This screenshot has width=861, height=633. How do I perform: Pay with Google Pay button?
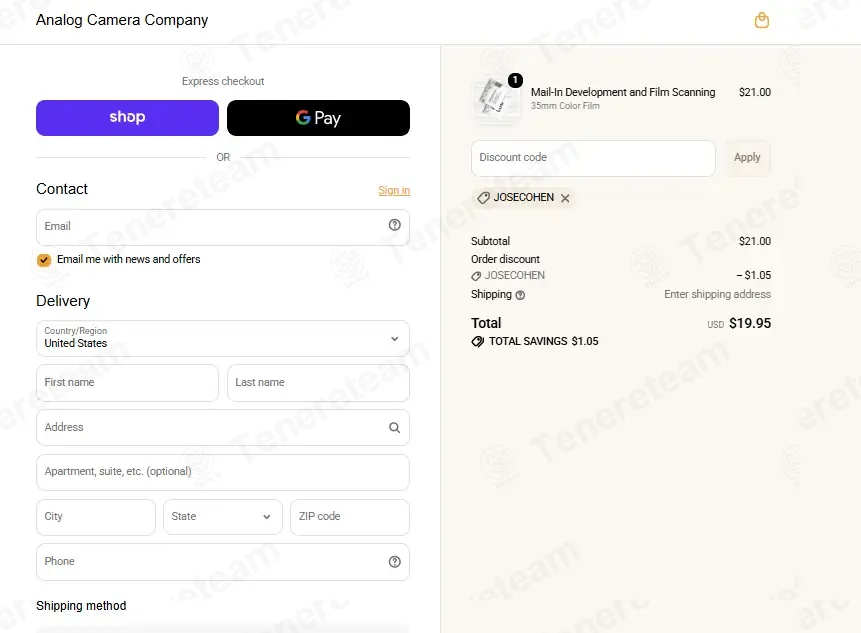coord(318,117)
